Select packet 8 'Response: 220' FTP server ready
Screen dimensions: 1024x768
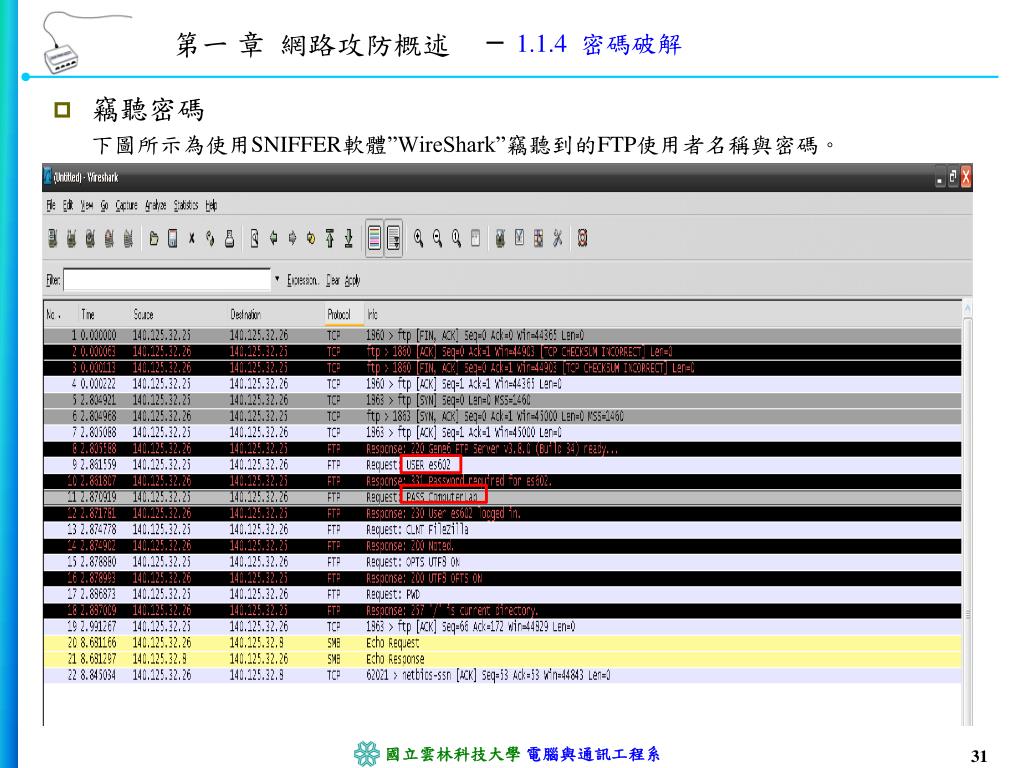coord(503,449)
